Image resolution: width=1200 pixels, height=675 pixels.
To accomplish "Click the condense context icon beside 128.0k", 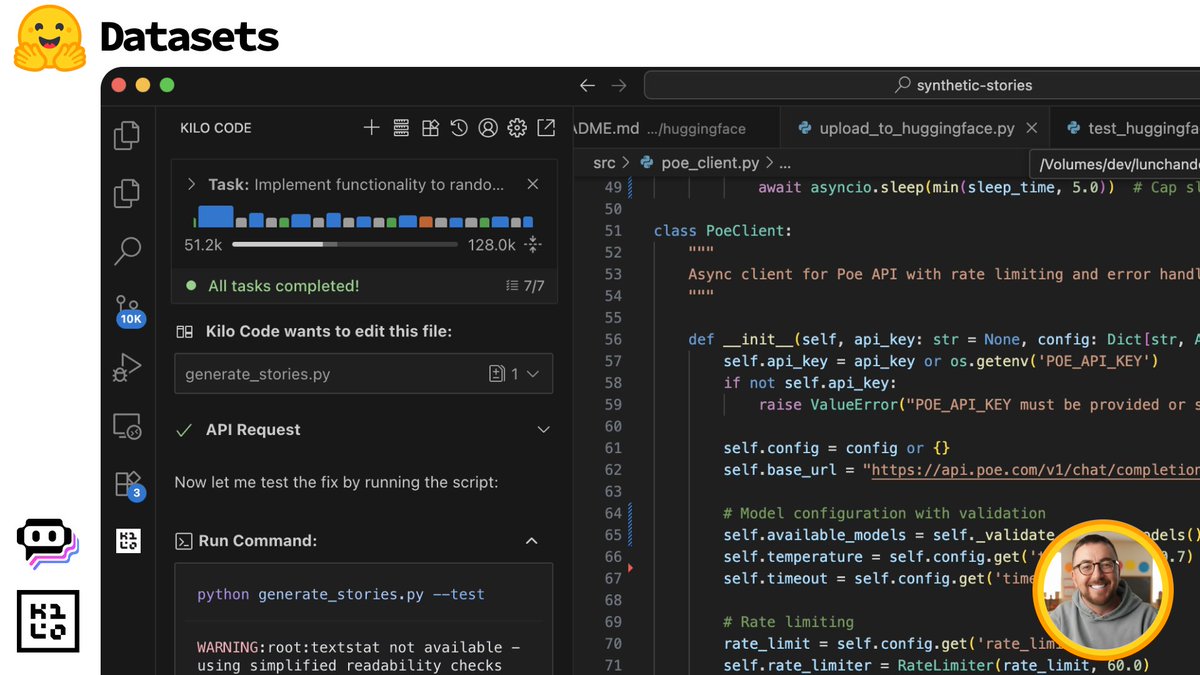I will (x=533, y=244).
